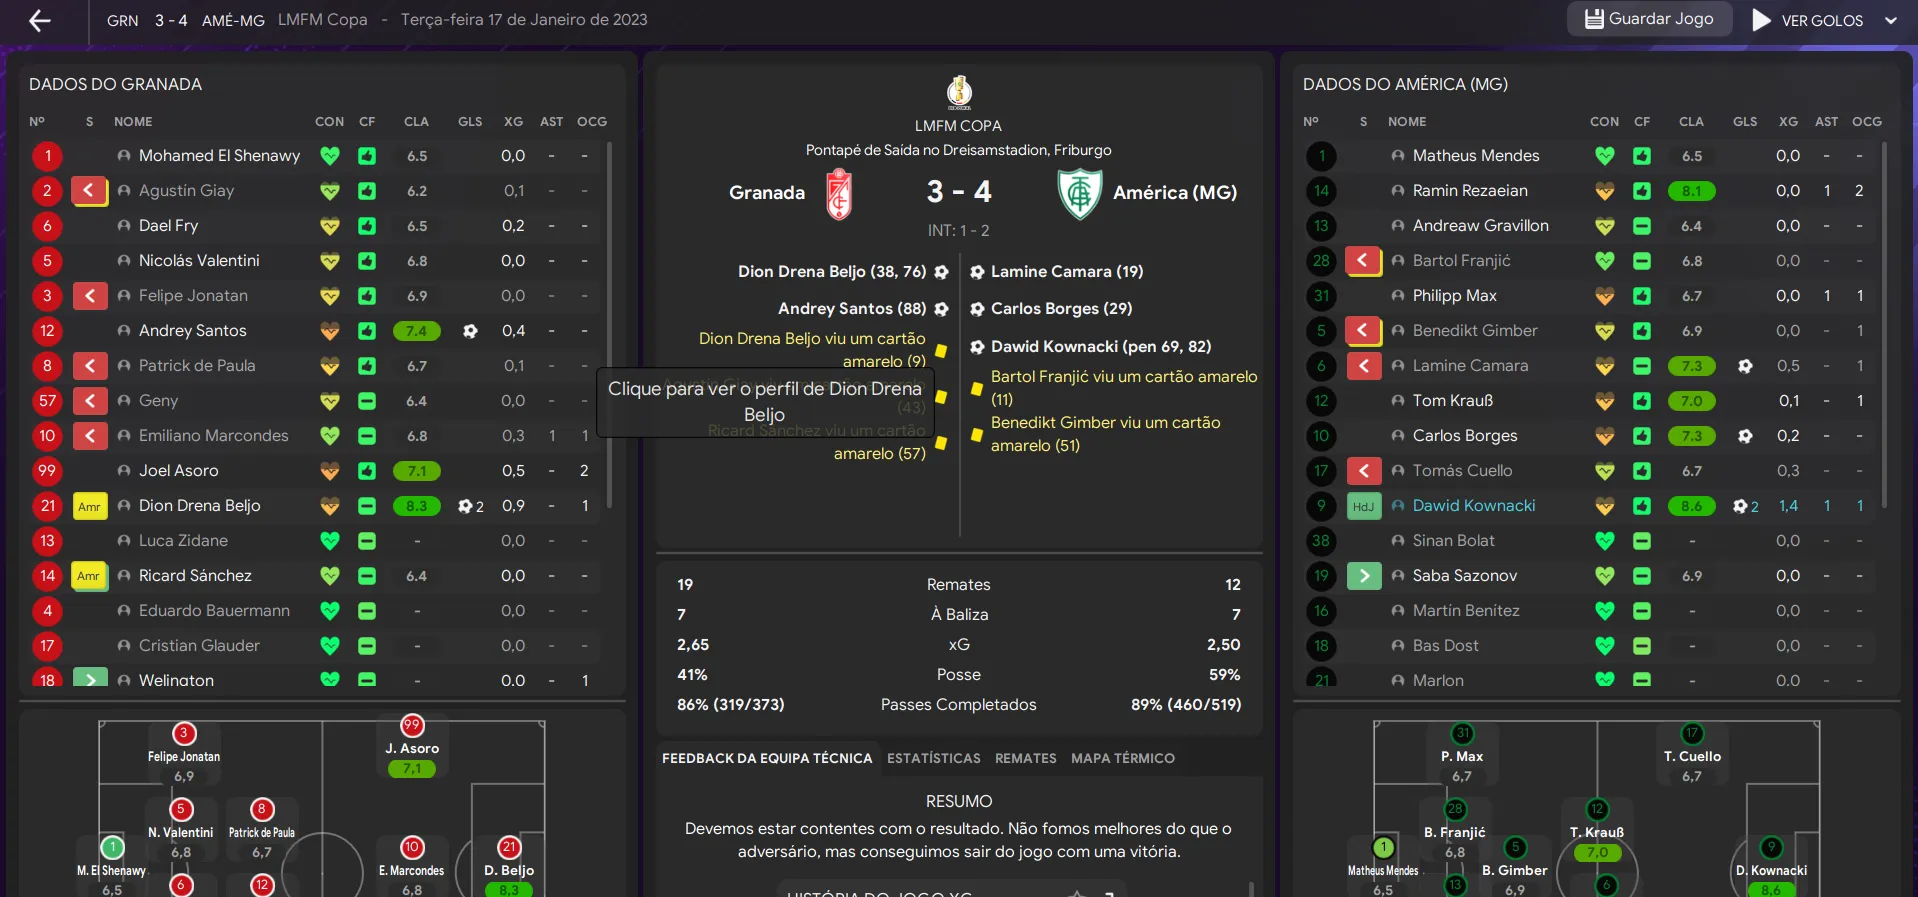Click J. Asoro's marker on the pitch
This screenshot has width=1918, height=897.
pos(412,726)
